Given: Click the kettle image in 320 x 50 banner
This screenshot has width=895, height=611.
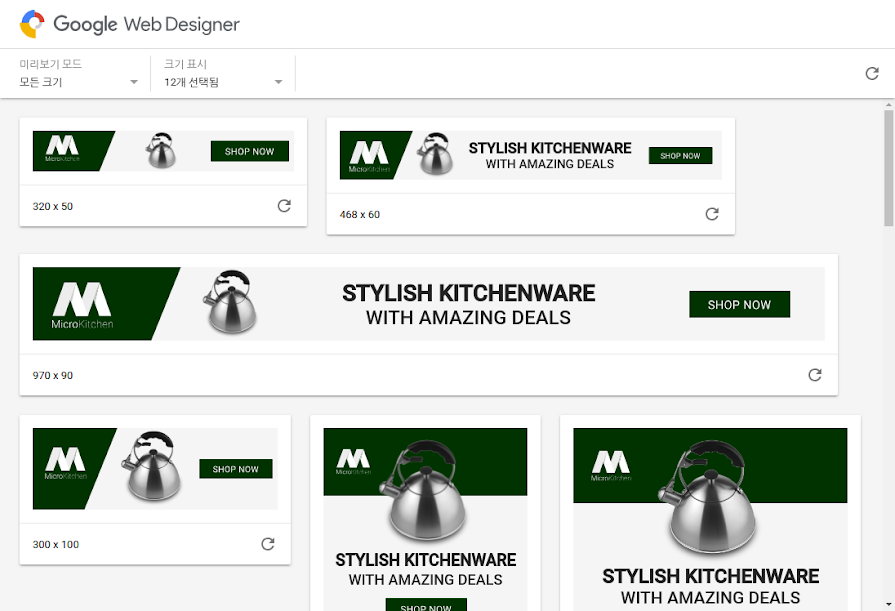Looking at the screenshot, I should click(x=161, y=151).
